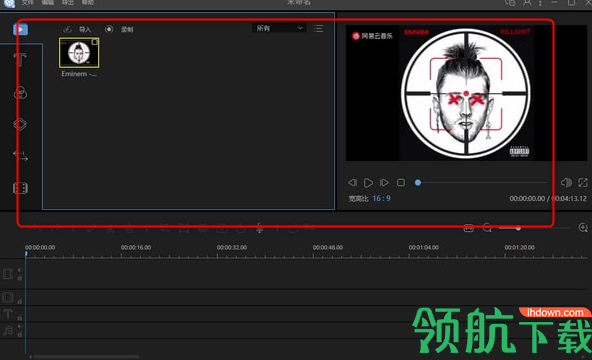Click the user account icon in title bar
This screenshot has height=360, width=592.
point(527,3)
